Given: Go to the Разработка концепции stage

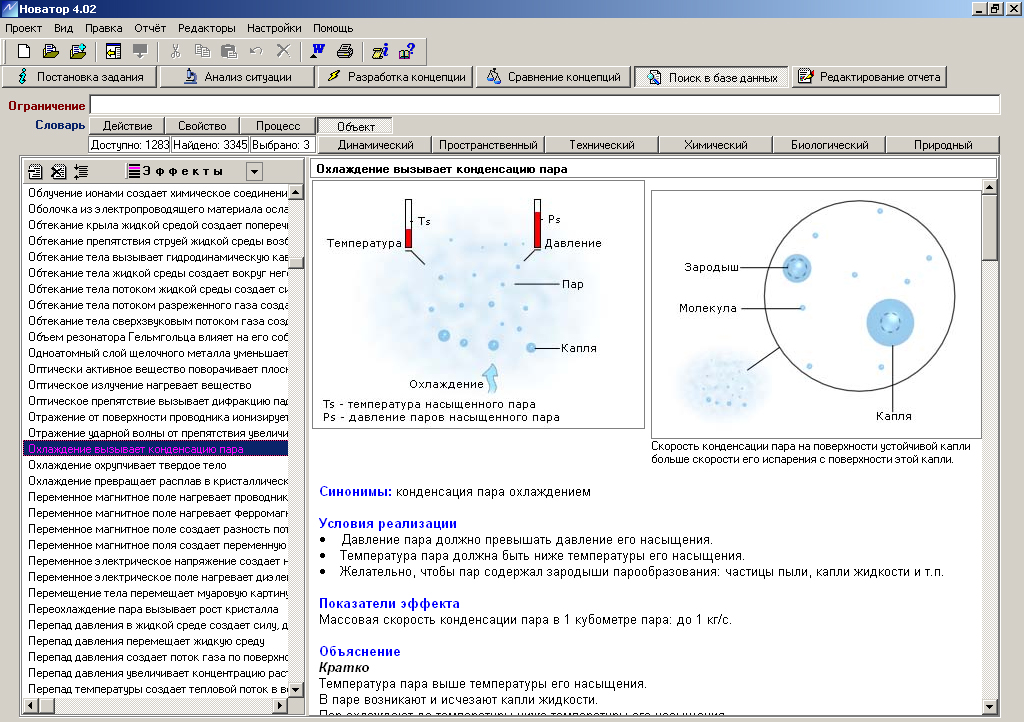Looking at the screenshot, I should pos(396,77).
